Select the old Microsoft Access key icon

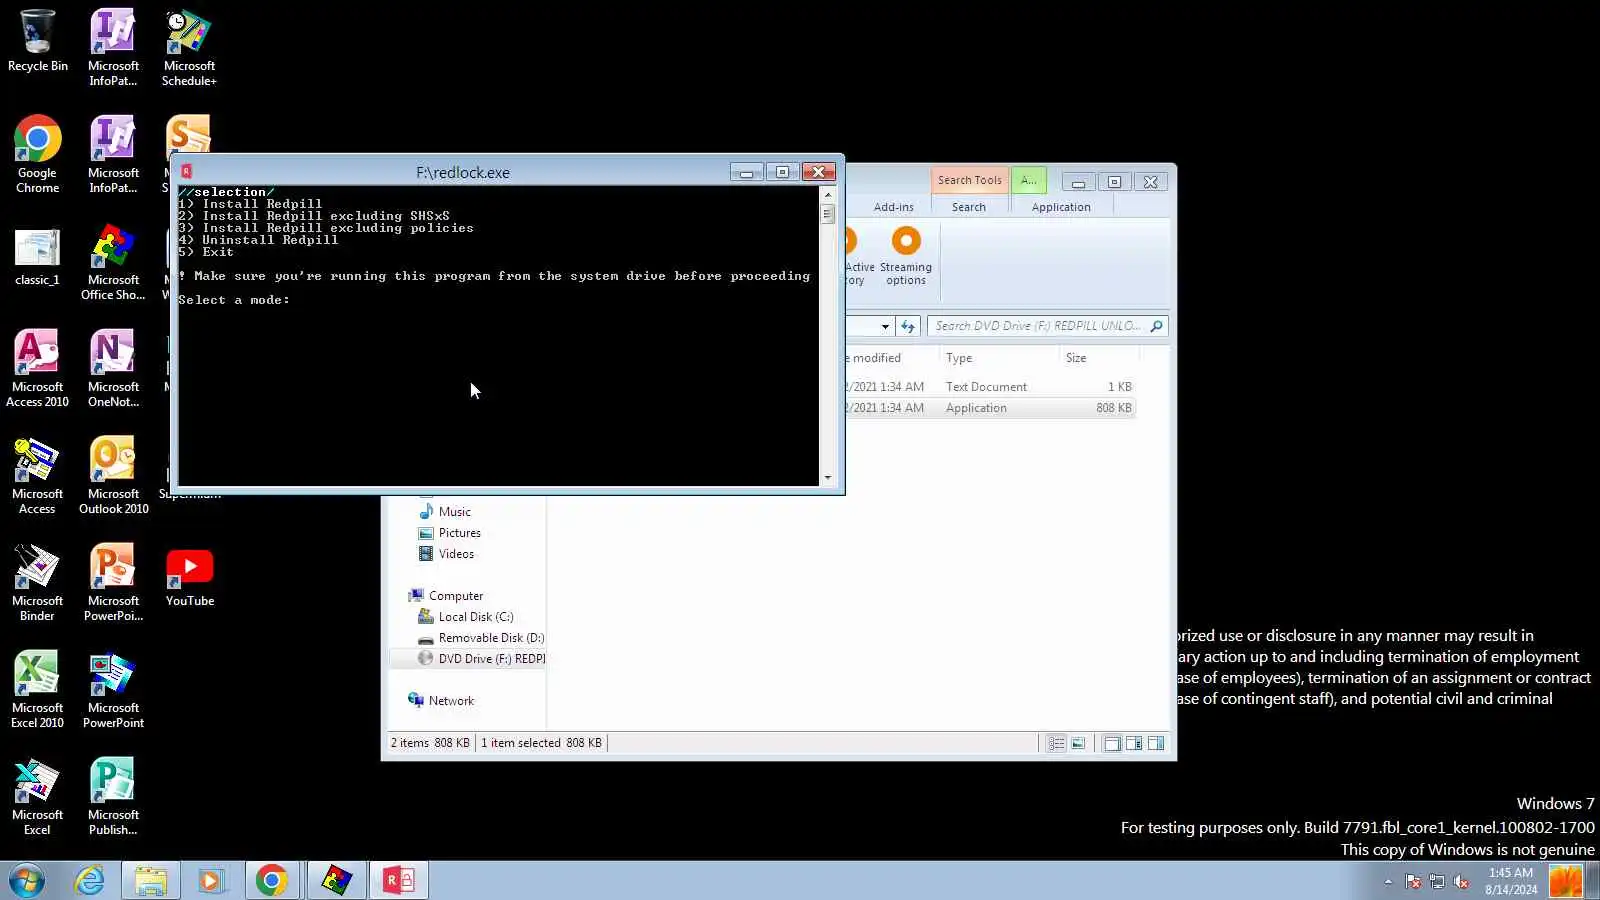[37, 476]
